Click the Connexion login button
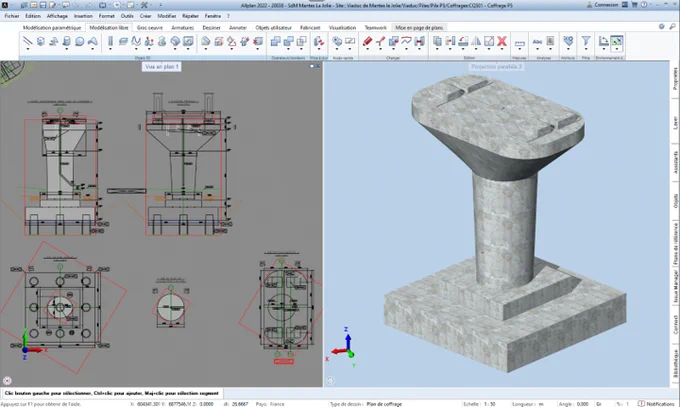The width and height of the screenshot is (680, 407). (x=602, y=5)
